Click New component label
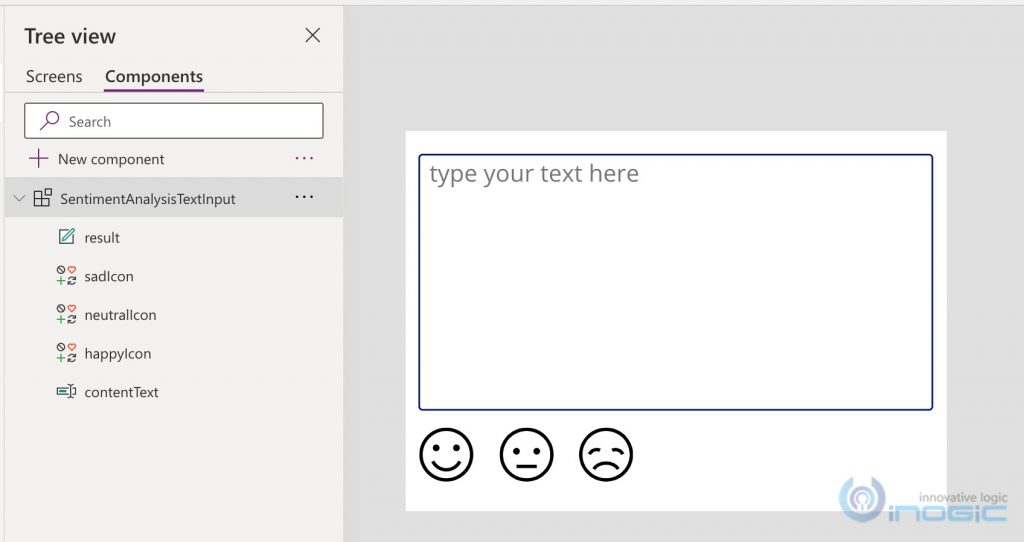 [111, 159]
